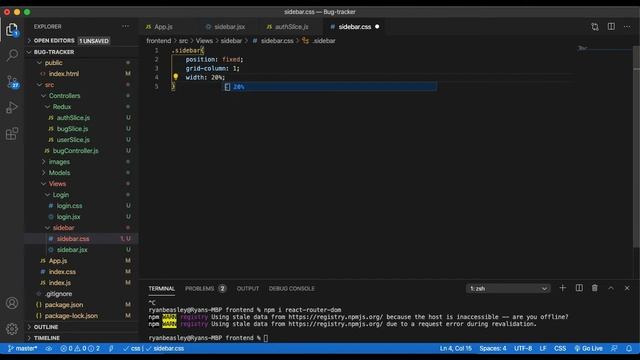Select the sidebar.css editor tab
This screenshot has height=360, width=640.
point(355,27)
